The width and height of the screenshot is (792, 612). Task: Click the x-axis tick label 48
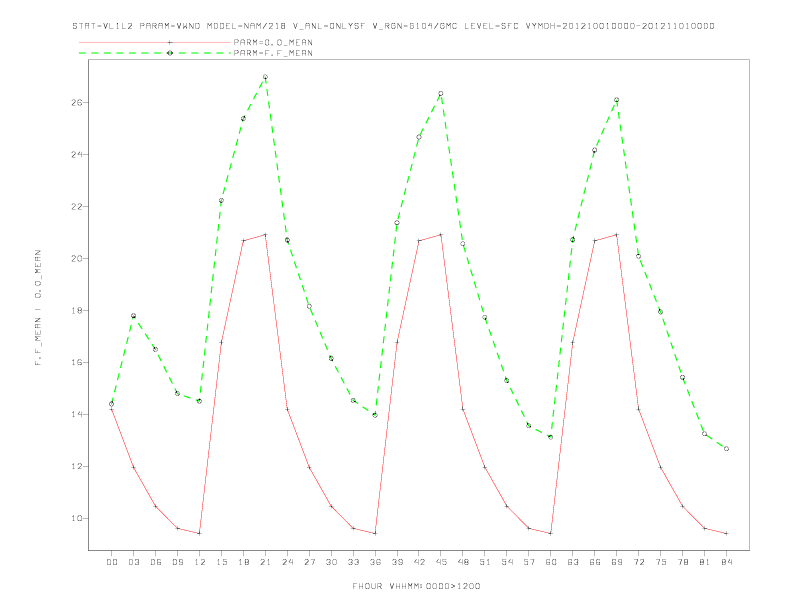463,562
